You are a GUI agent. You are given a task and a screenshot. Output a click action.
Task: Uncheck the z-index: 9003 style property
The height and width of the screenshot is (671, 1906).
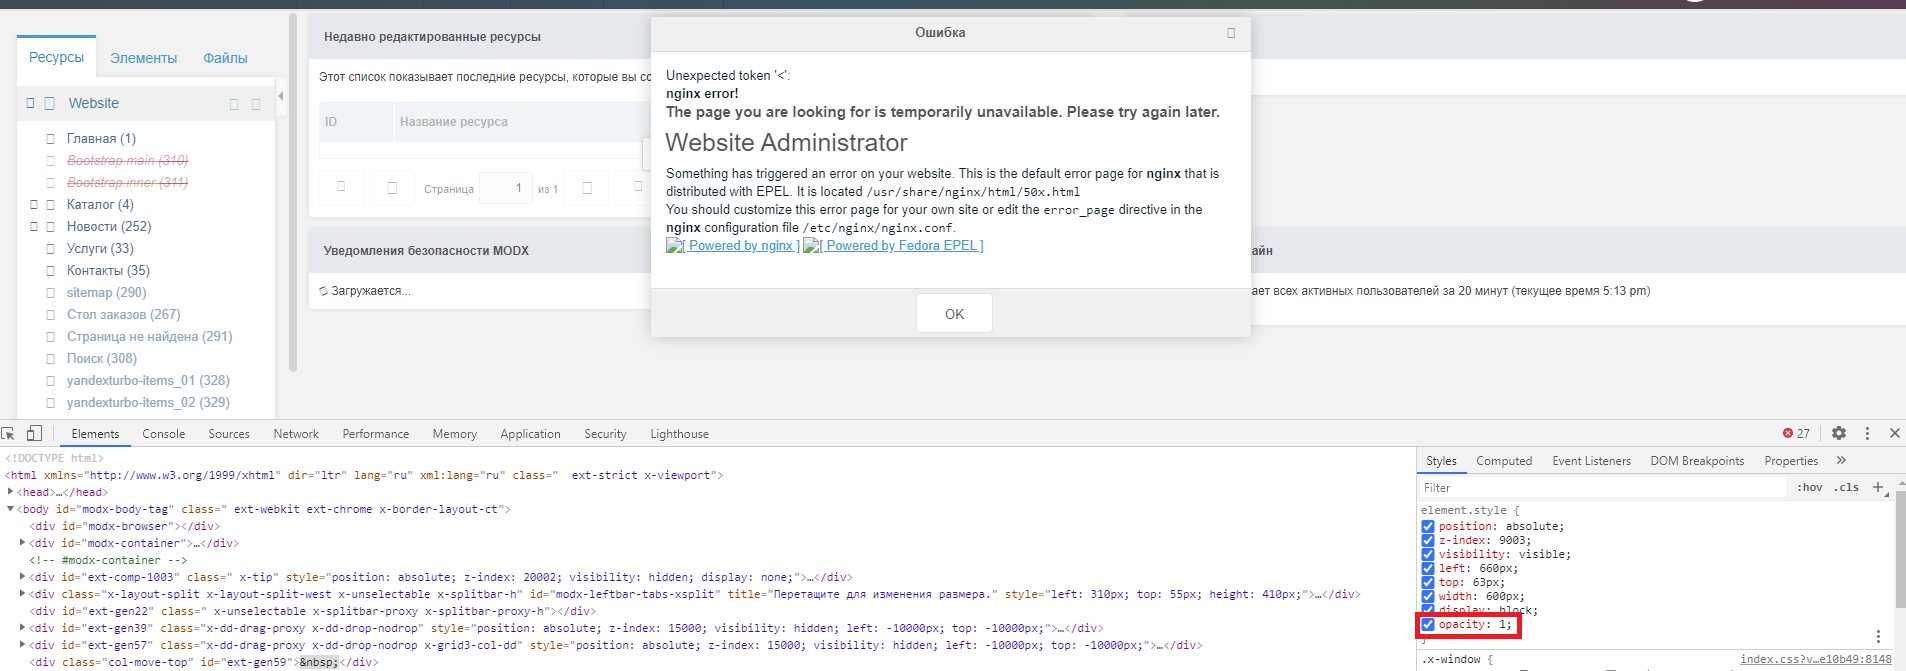(1428, 541)
